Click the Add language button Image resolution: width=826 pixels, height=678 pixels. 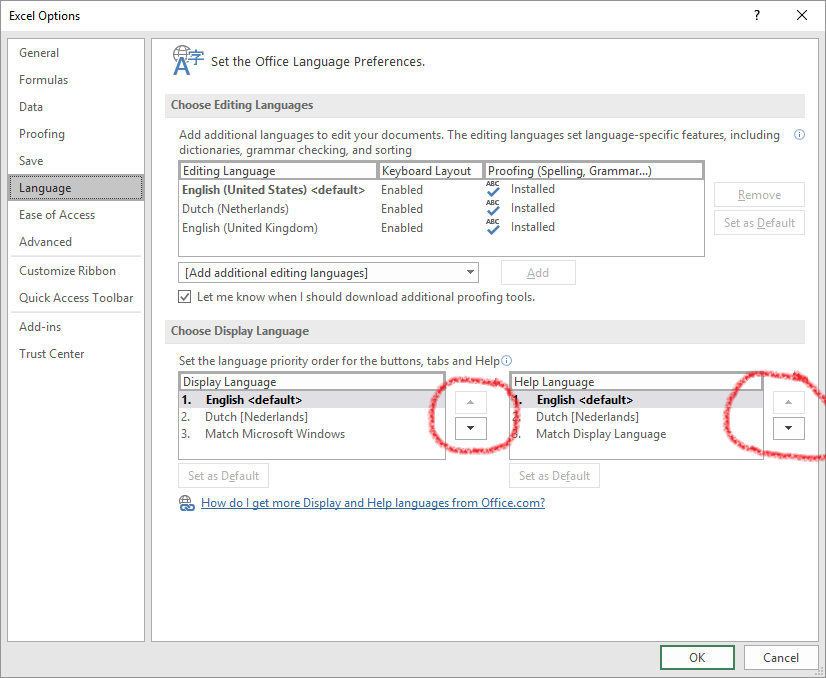point(538,273)
